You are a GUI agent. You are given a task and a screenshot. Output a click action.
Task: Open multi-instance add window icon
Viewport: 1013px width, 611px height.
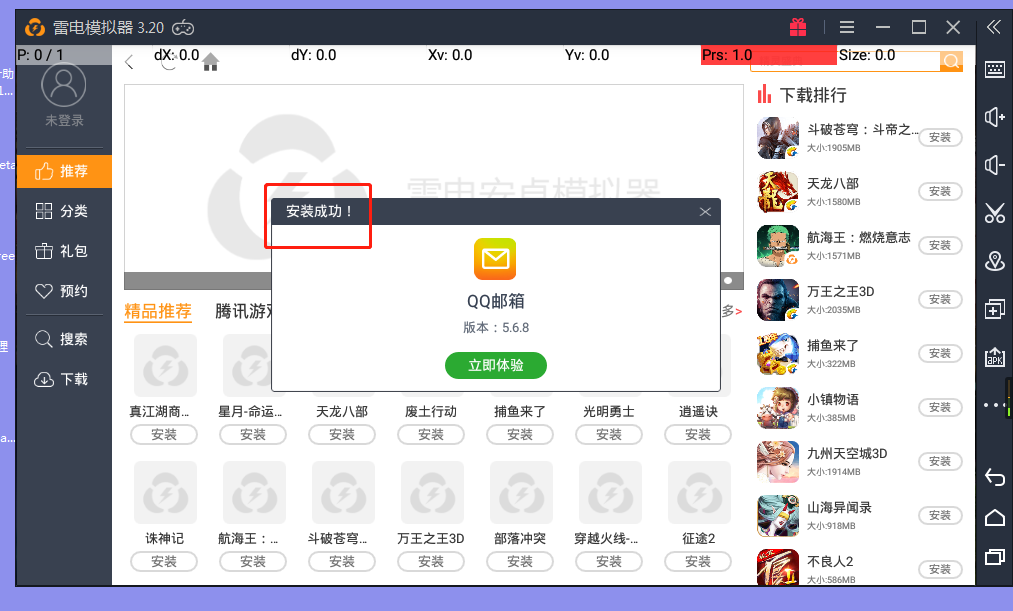coord(995,309)
